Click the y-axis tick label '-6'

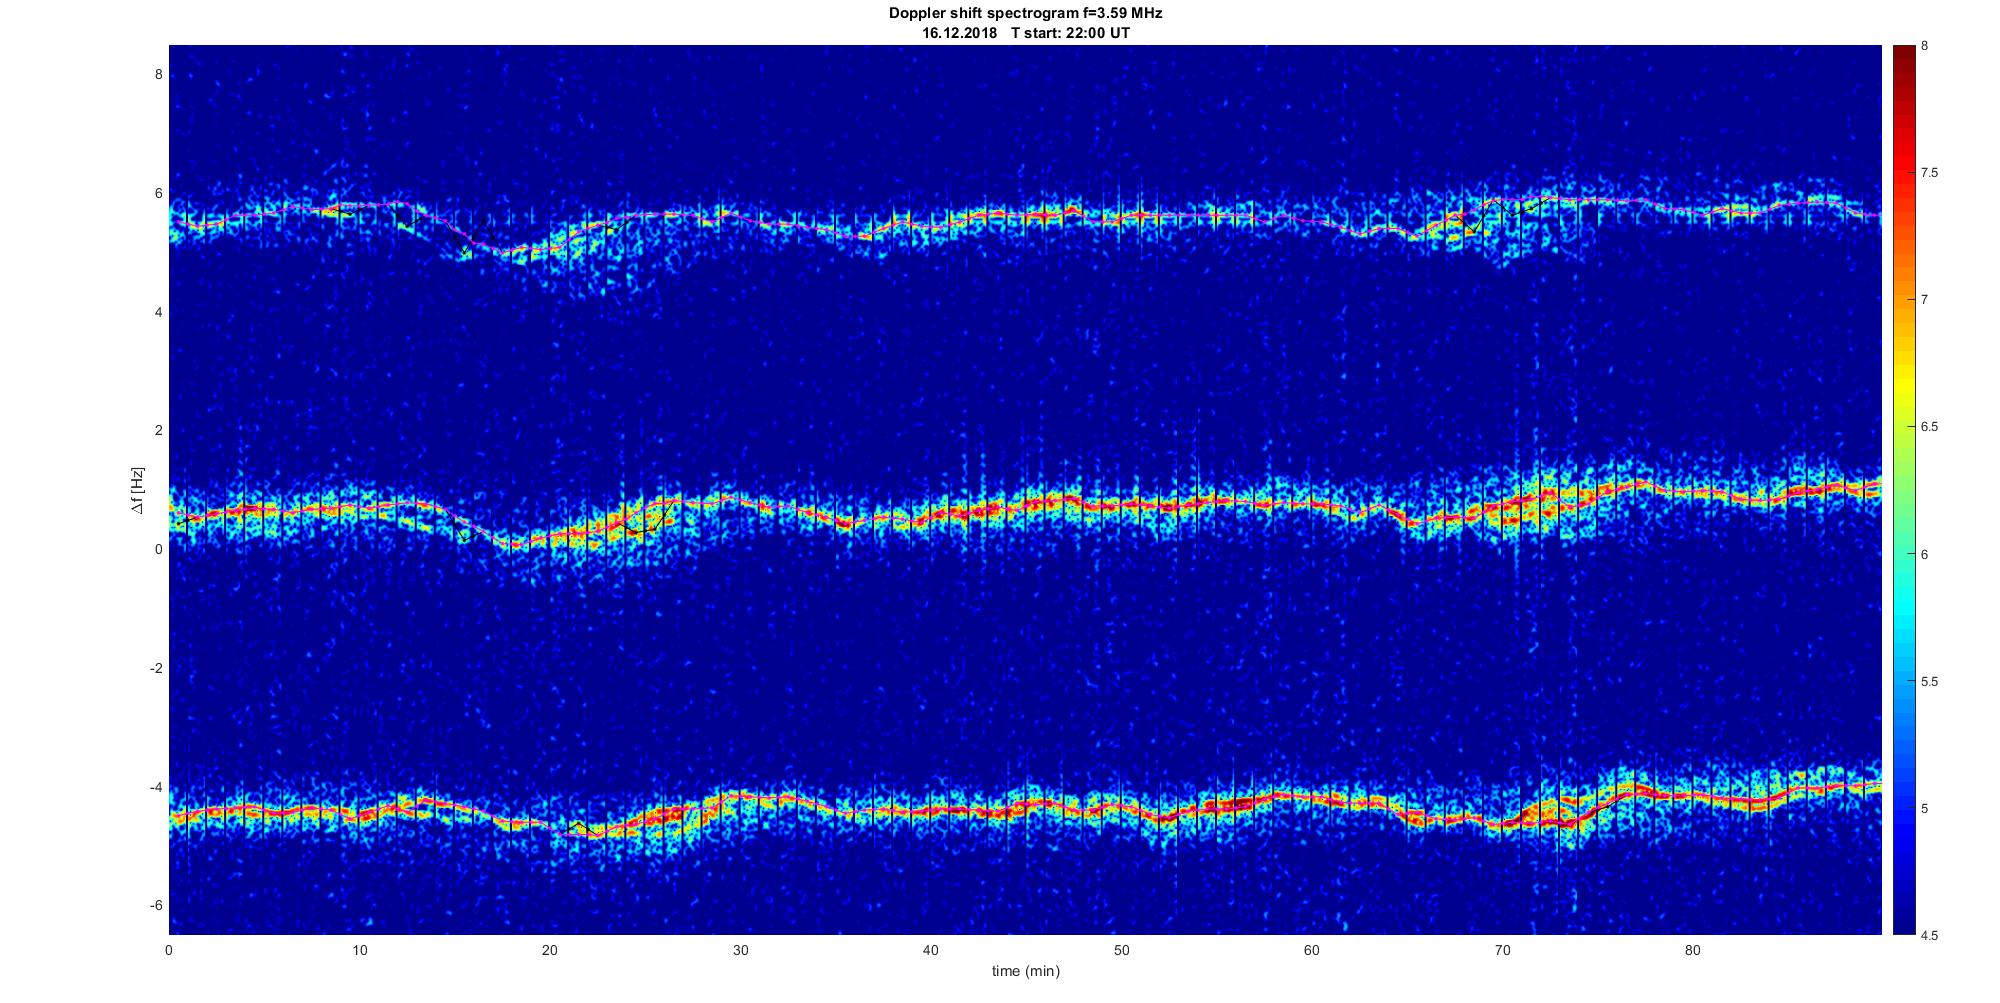[156, 905]
